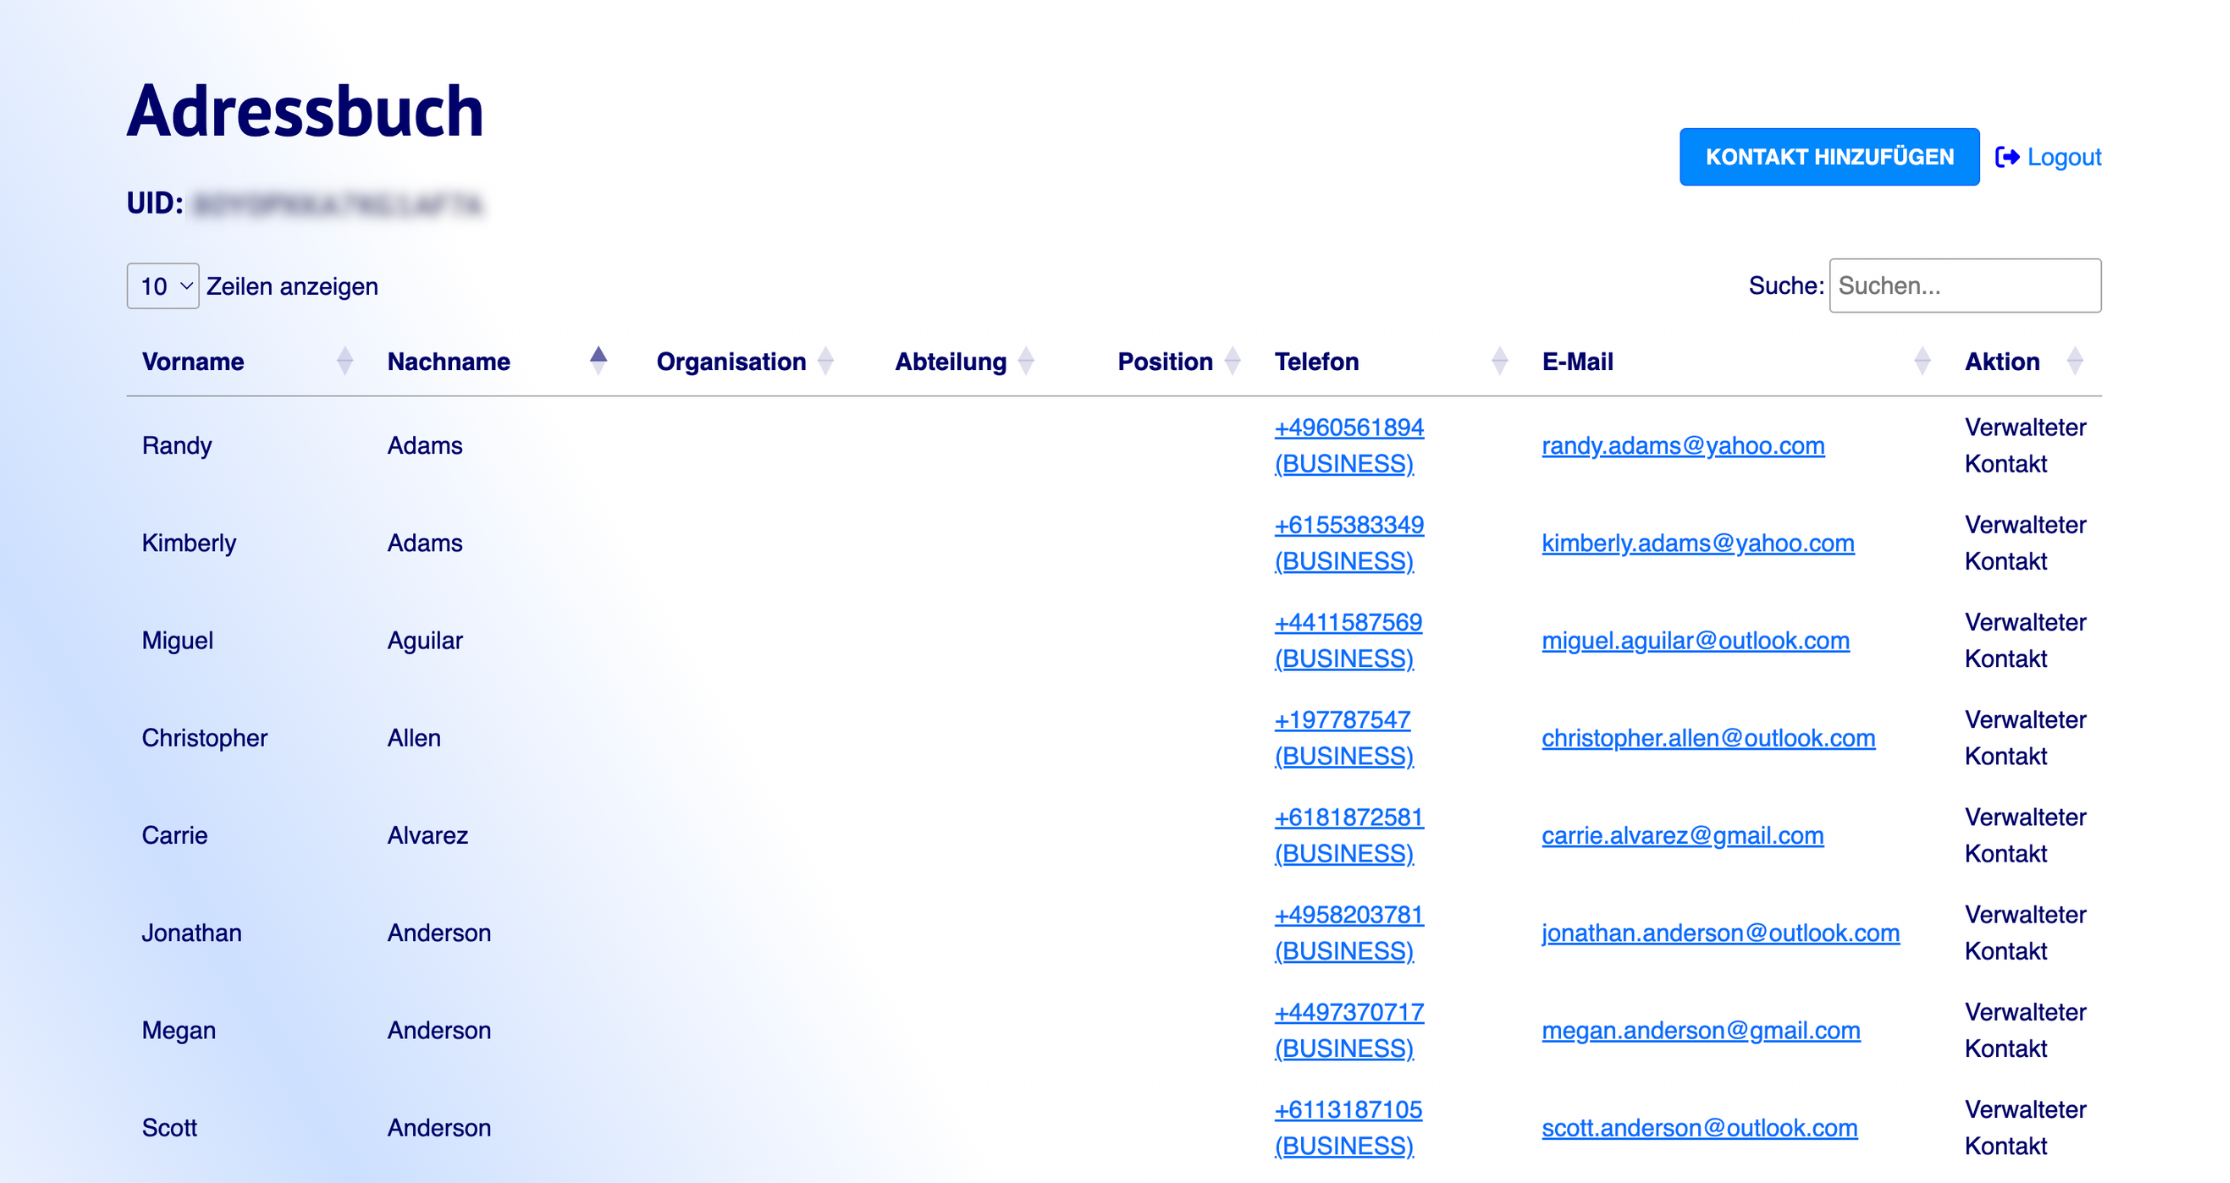Select first name Megan cell

179,1030
